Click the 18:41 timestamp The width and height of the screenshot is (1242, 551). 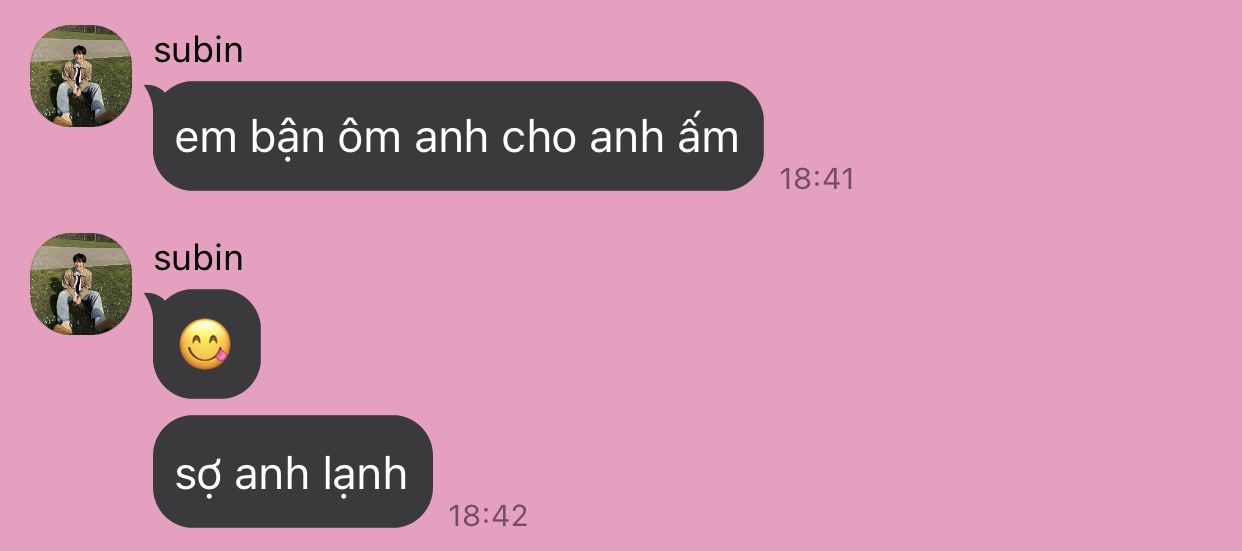(x=817, y=179)
